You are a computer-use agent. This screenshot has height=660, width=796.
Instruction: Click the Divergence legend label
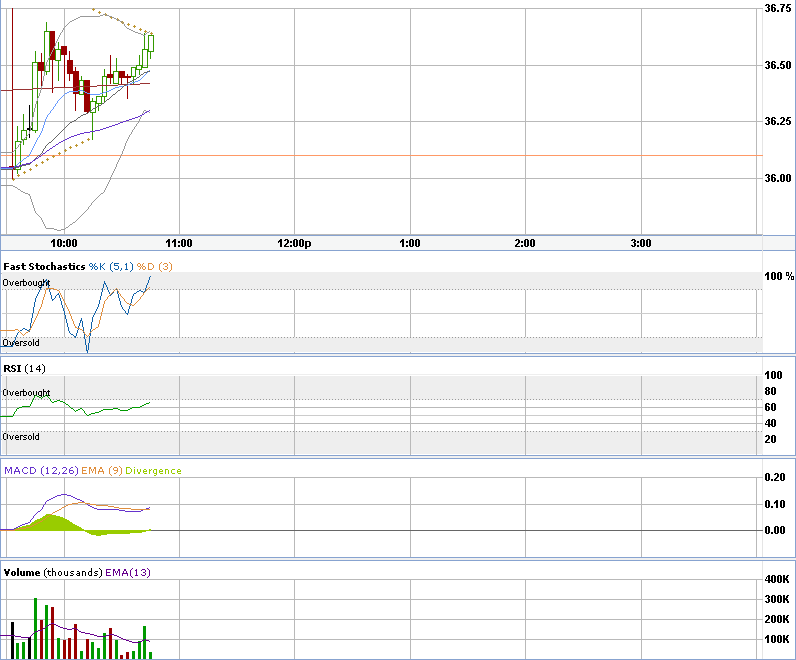(153, 471)
